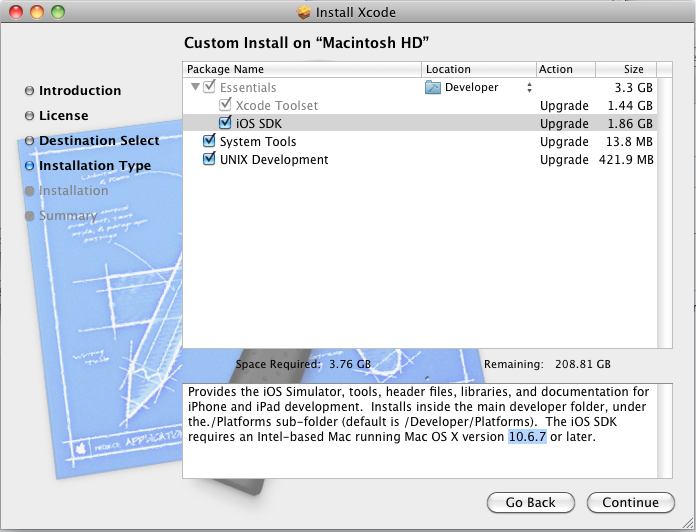Uncheck the UNIX Development checkbox

[x=209, y=158]
